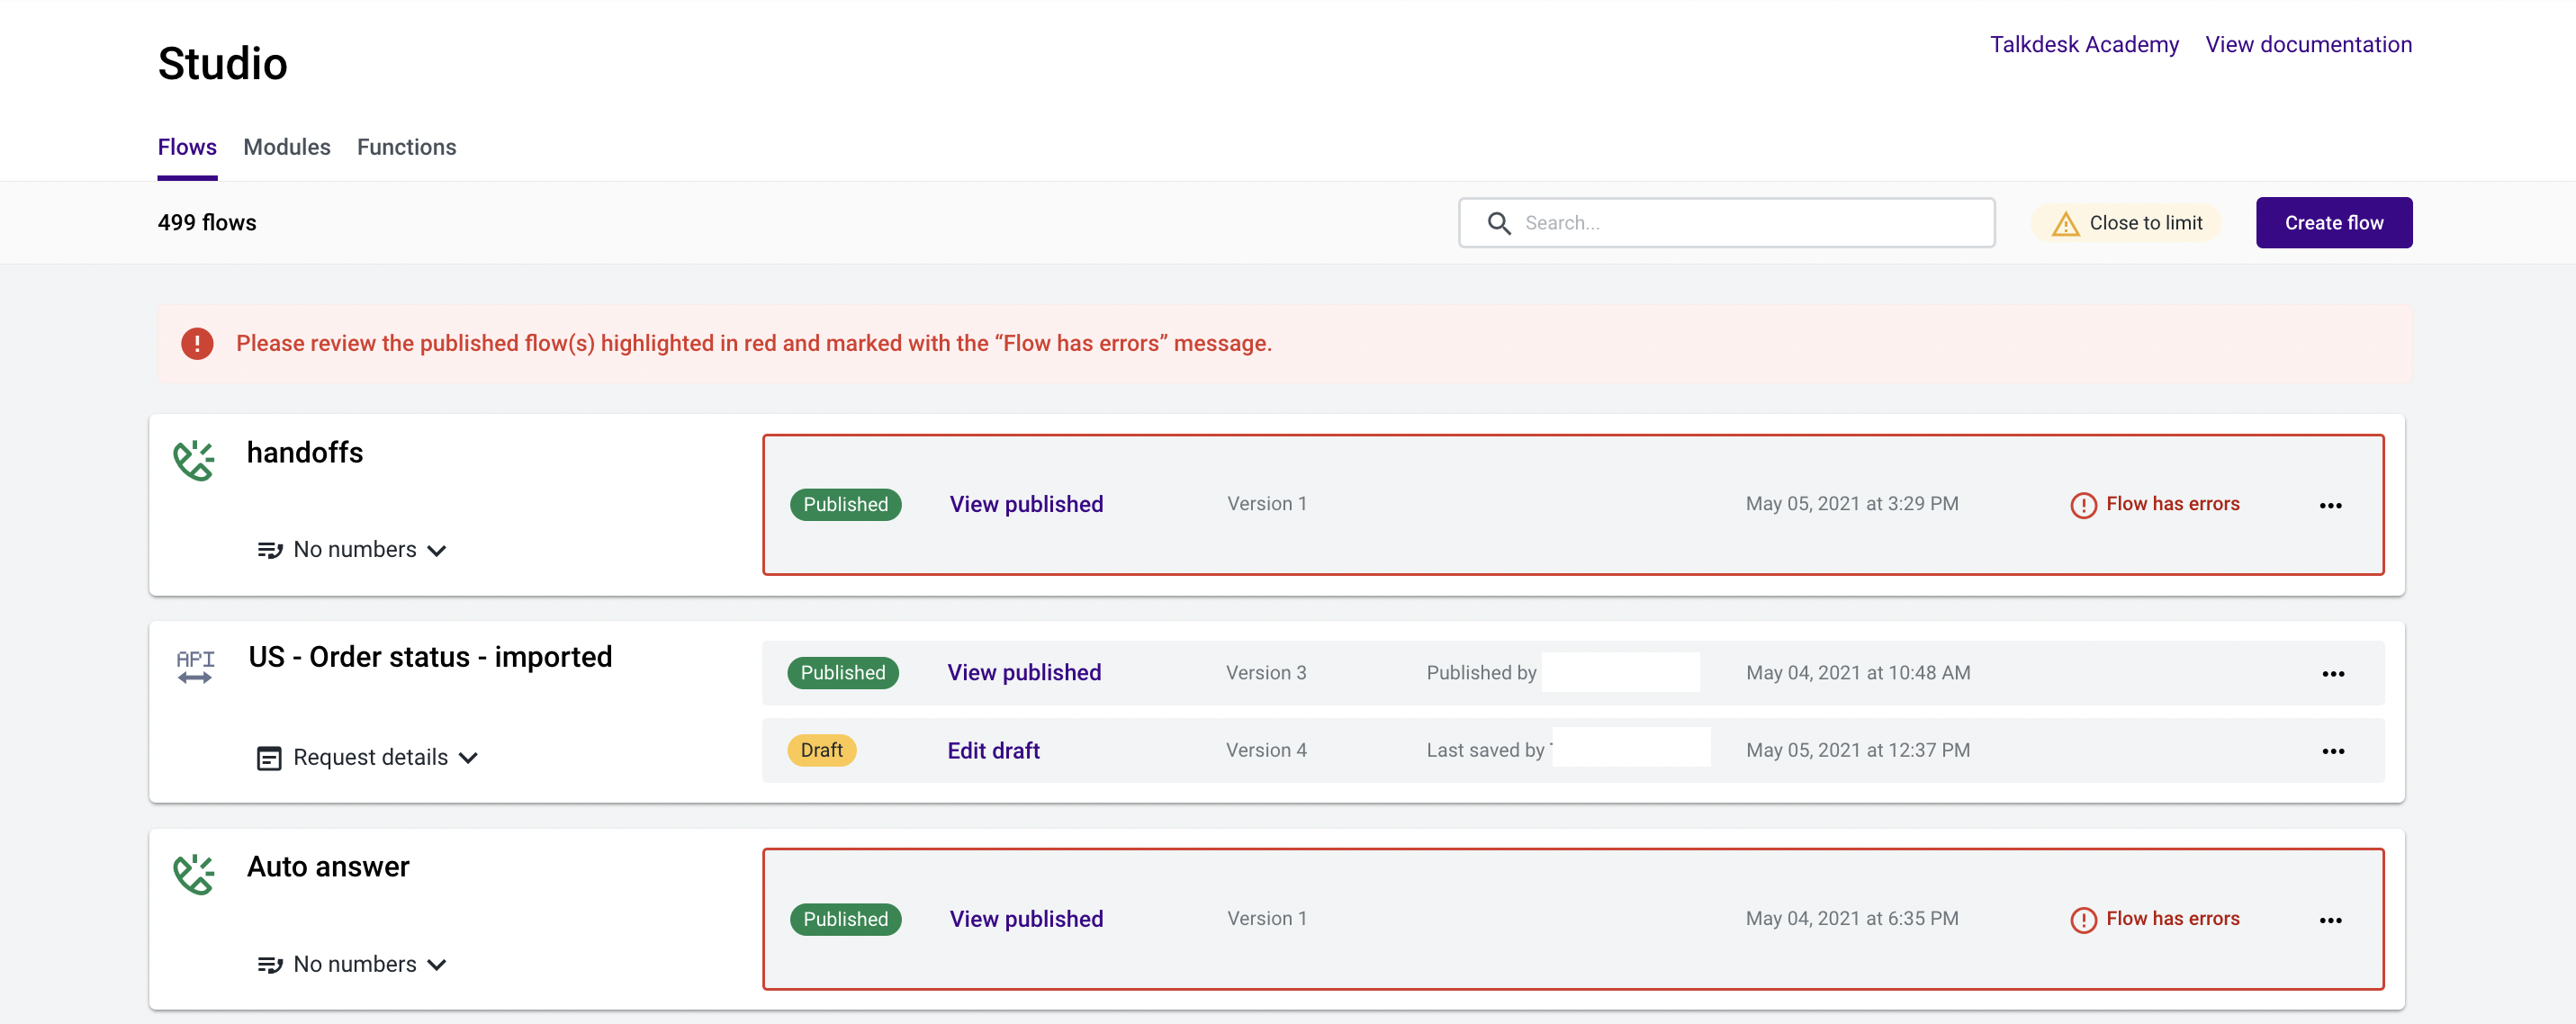Click the red error alert banner icon
The image size is (2576, 1024).
pyautogui.click(x=197, y=343)
